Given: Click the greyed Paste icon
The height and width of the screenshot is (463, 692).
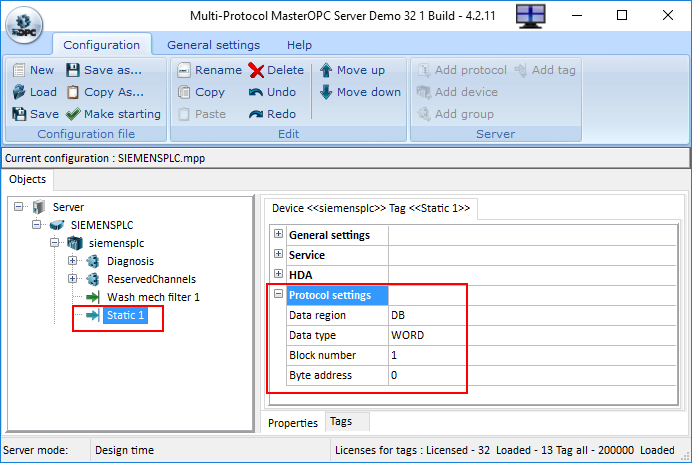Looking at the screenshot, I should [184, 114].
